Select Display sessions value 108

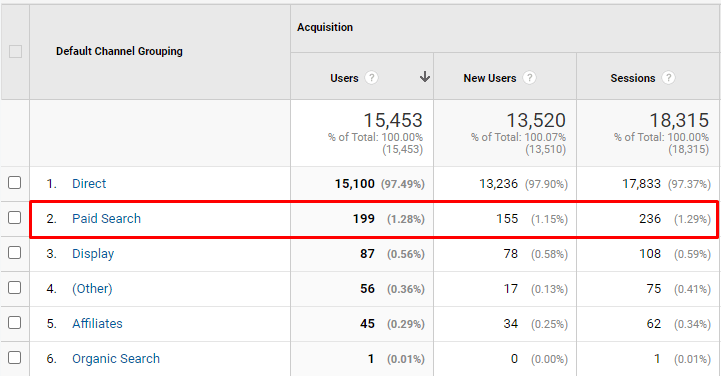click(650, 253)
